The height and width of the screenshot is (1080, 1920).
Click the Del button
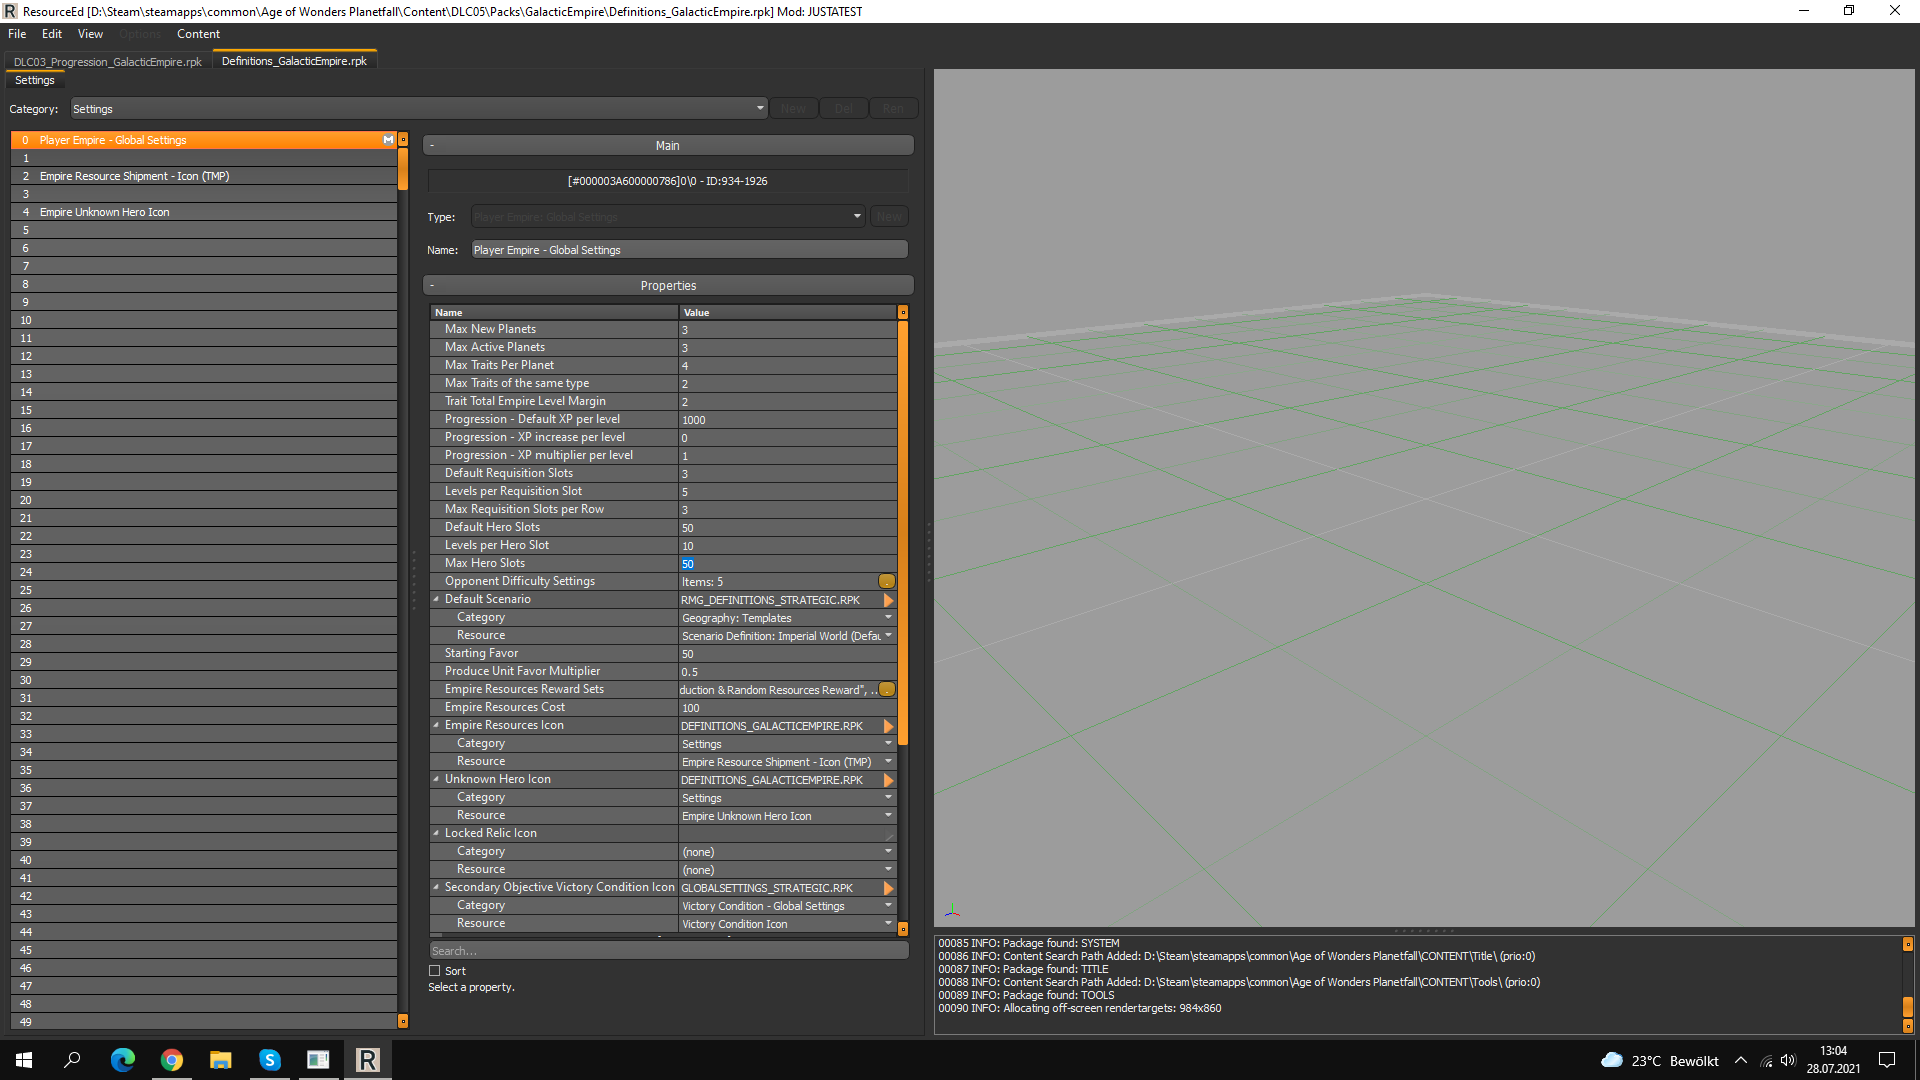[x=844, y=108]
